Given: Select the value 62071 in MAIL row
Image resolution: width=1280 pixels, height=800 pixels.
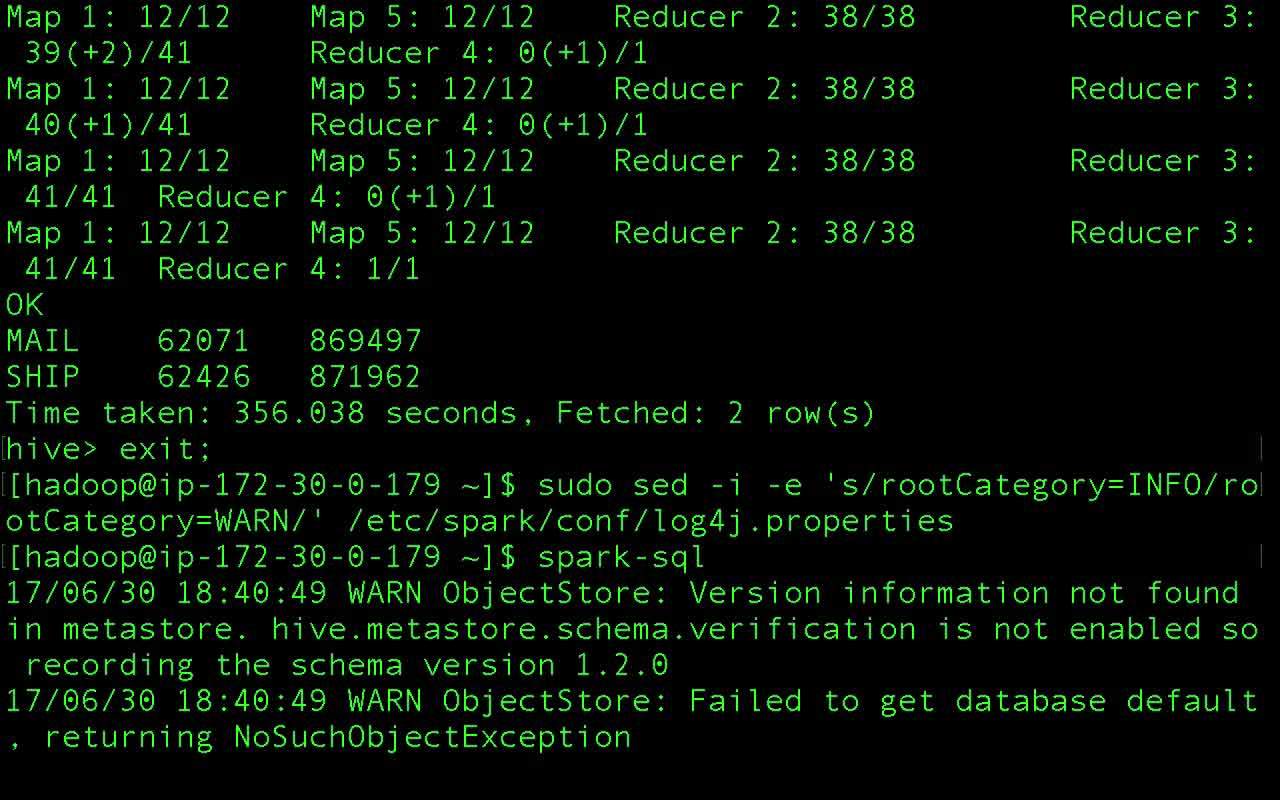Looking at the screenshot, I should click(203, 341).
